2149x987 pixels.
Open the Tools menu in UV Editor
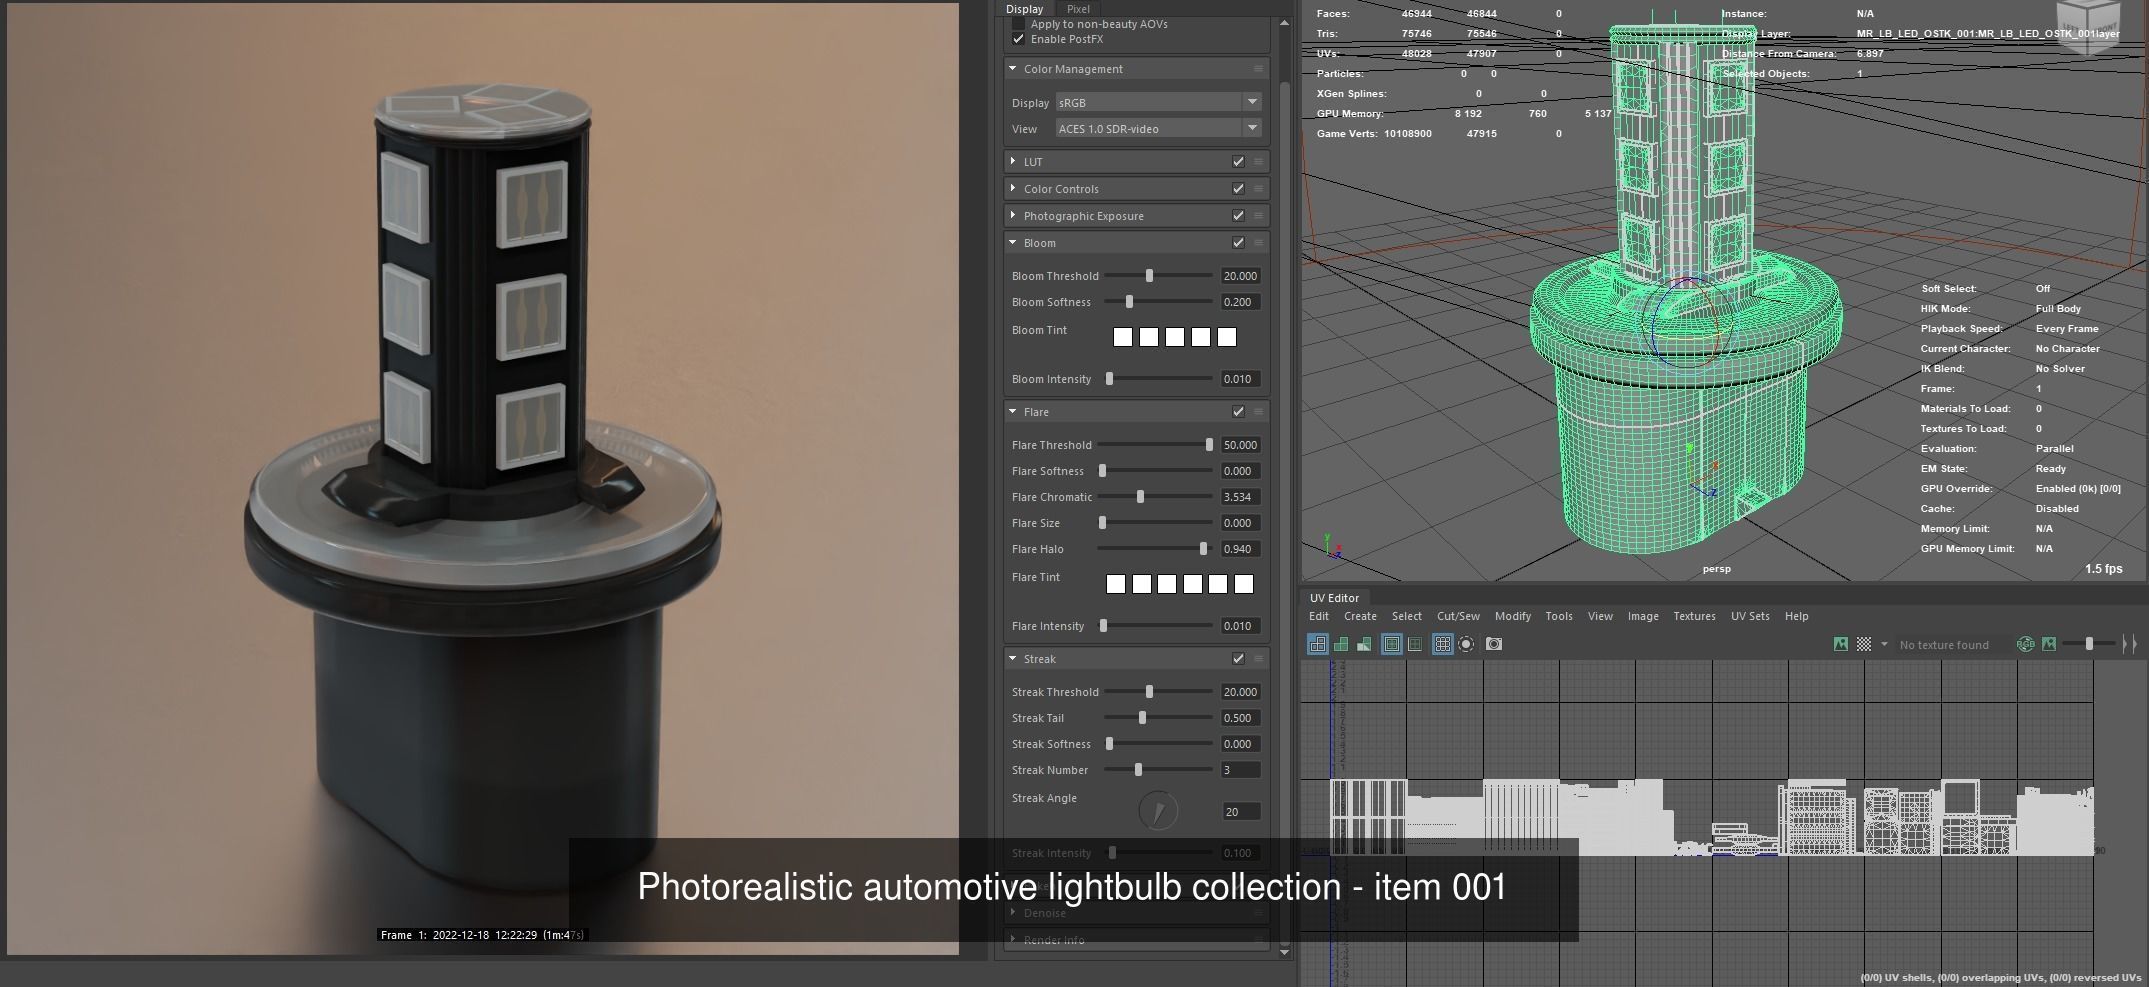(1558, 616)
